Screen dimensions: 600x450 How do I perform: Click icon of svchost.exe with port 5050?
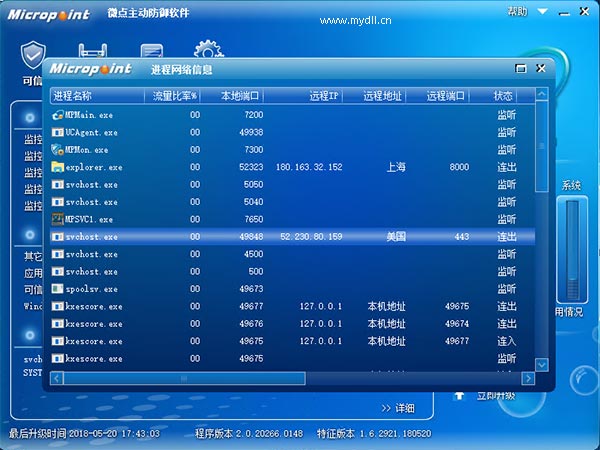coord(57,184)
